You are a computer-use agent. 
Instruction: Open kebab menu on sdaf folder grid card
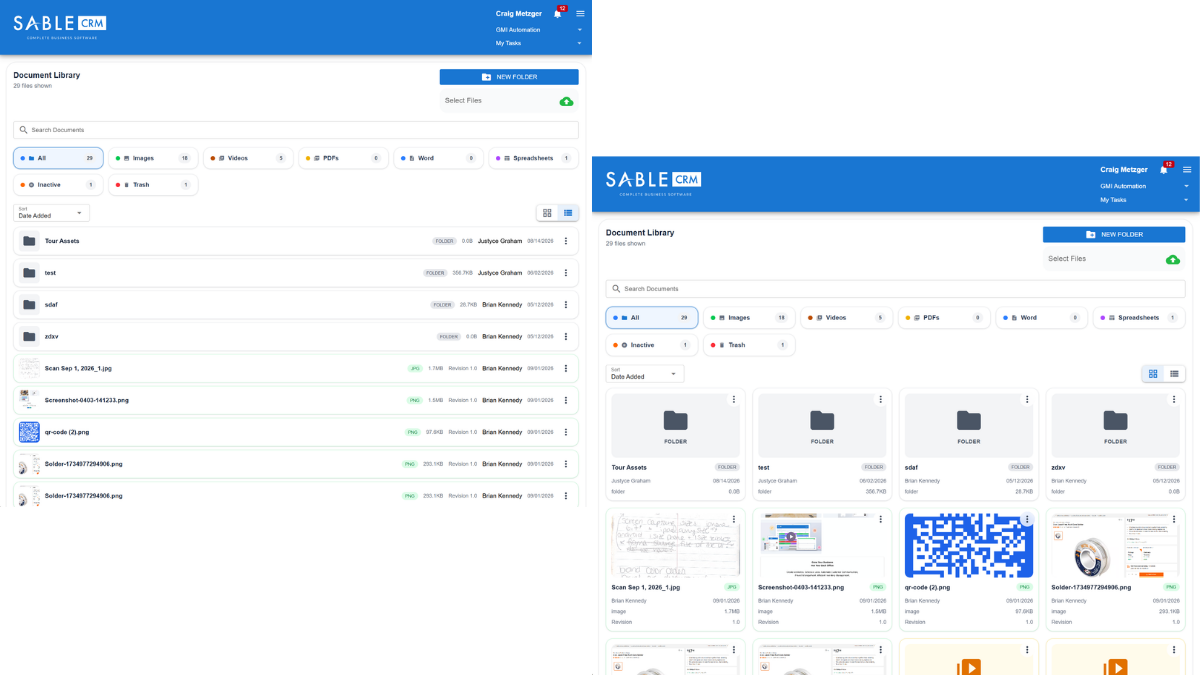[x=1027, y=399]
